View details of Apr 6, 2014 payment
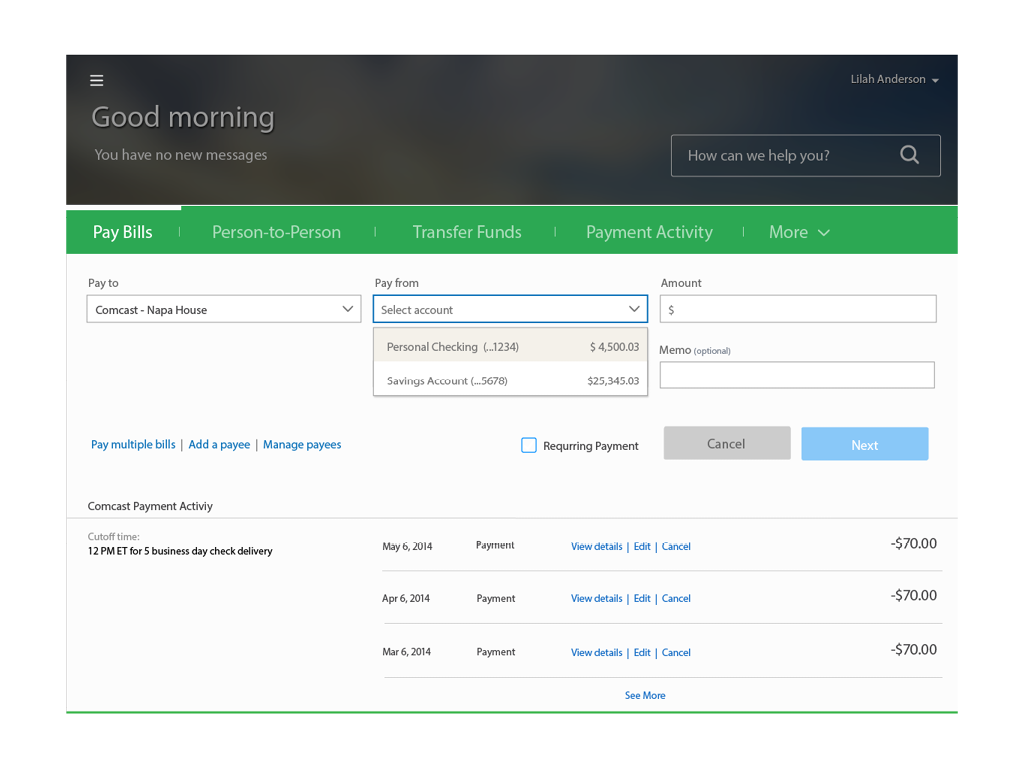 point(596,598)
